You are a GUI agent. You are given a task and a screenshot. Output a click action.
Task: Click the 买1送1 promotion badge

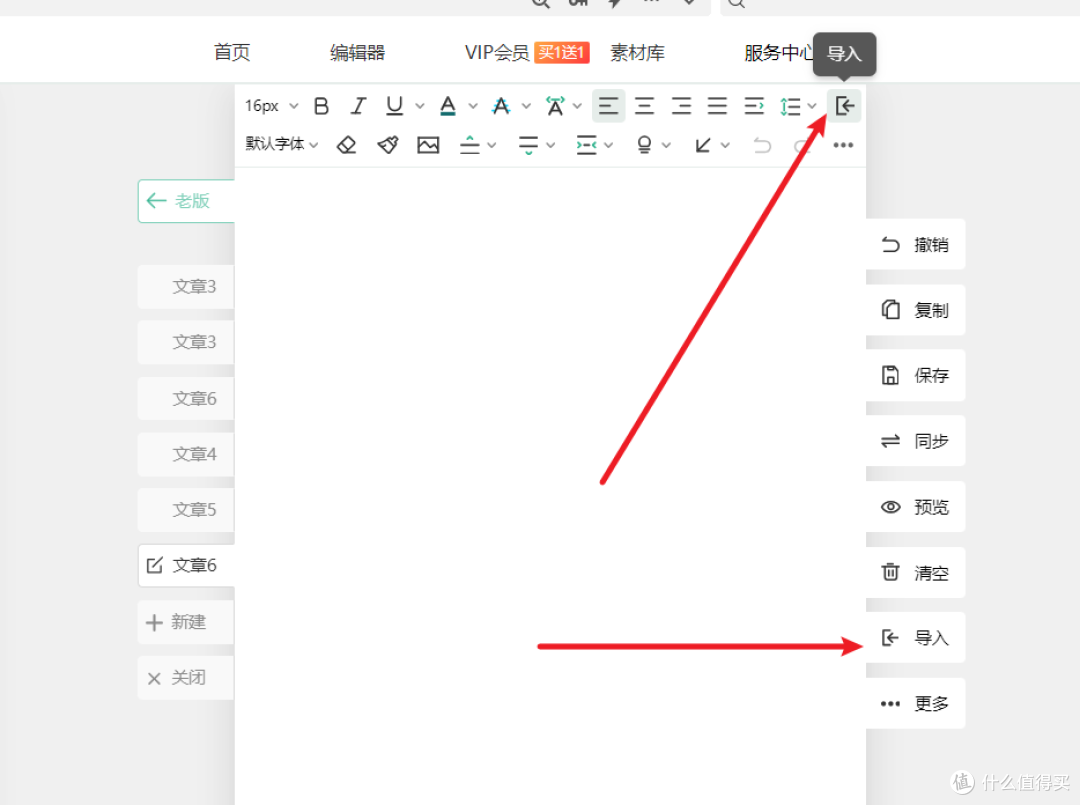pos(562,52)
